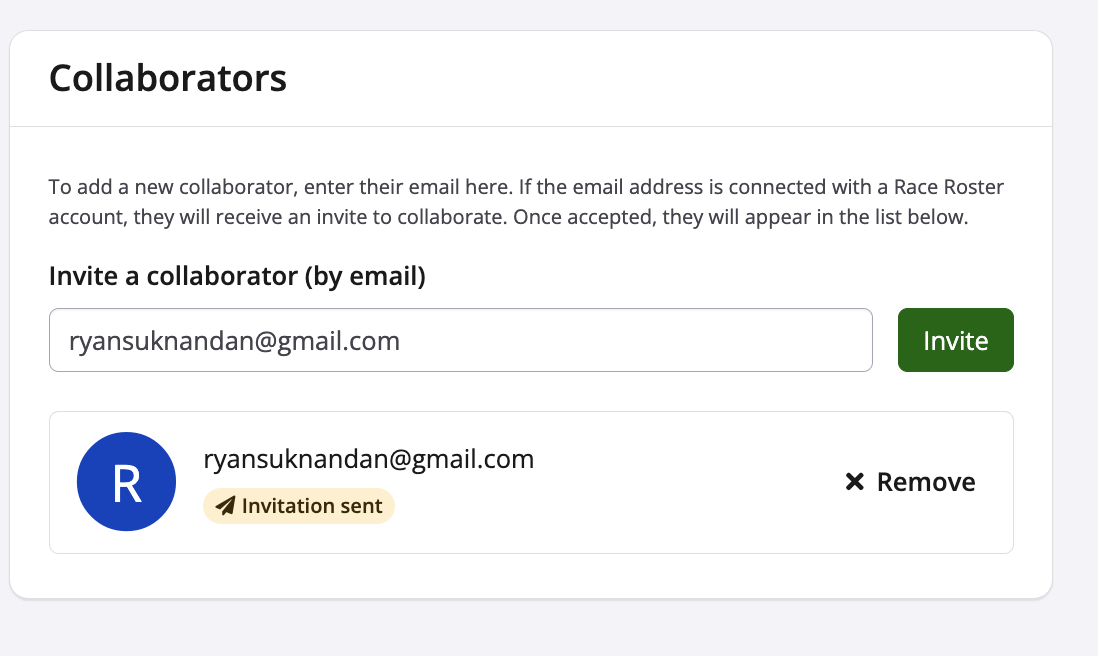Click the 'Remove' text label
This screenshot has height=656, width=1098.
pos(926,482)
